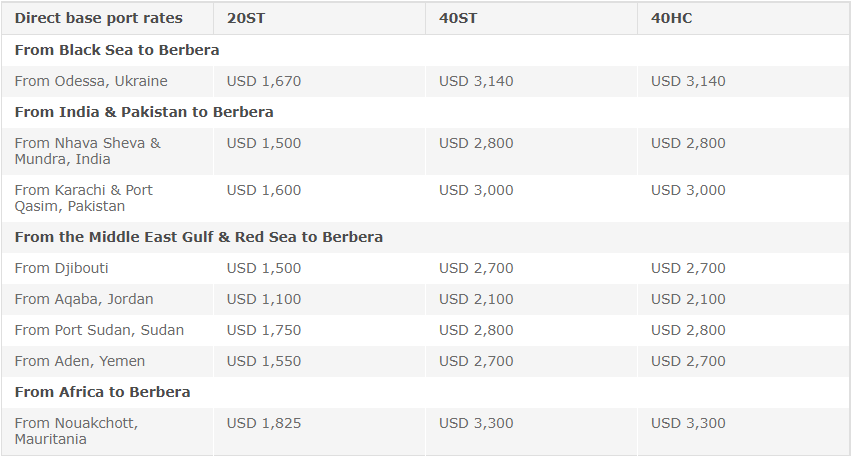Click the 'From India & Pakistan to Berbera' heading
Image resolution: width=853 pixels, height=458 pixels.
(144, 112)
